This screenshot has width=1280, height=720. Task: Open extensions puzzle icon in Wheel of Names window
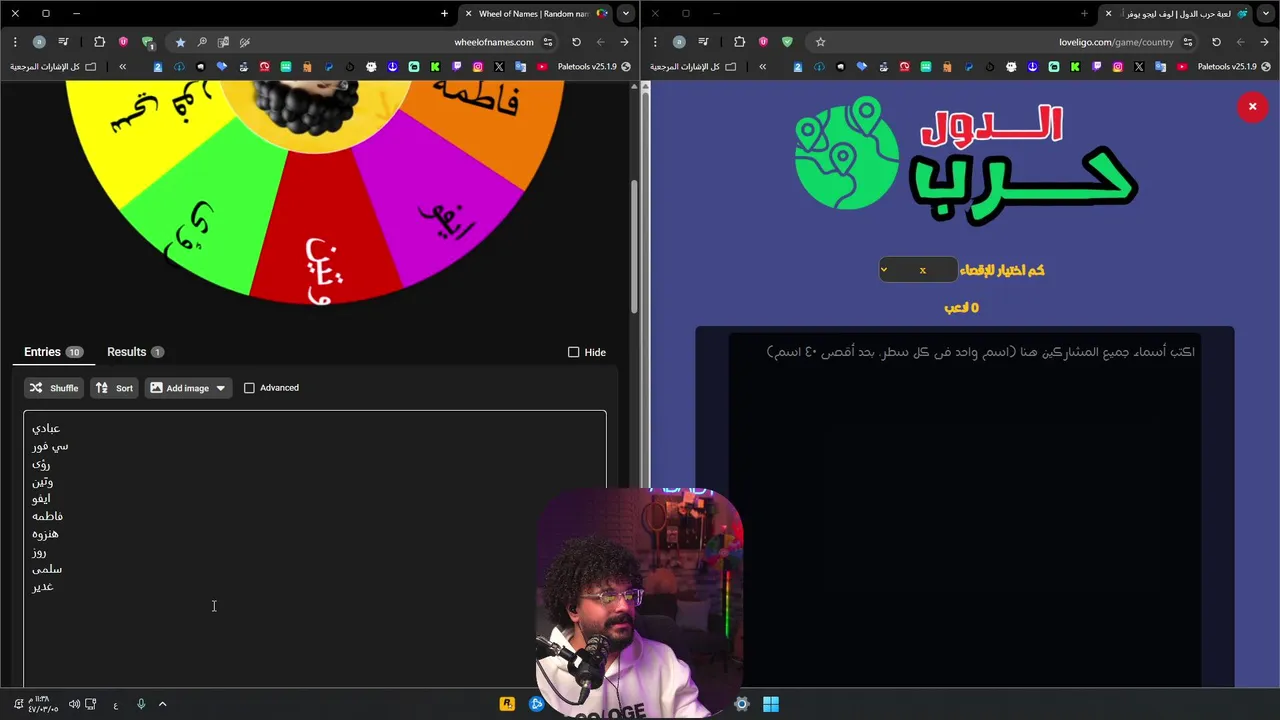pos(99,42)
